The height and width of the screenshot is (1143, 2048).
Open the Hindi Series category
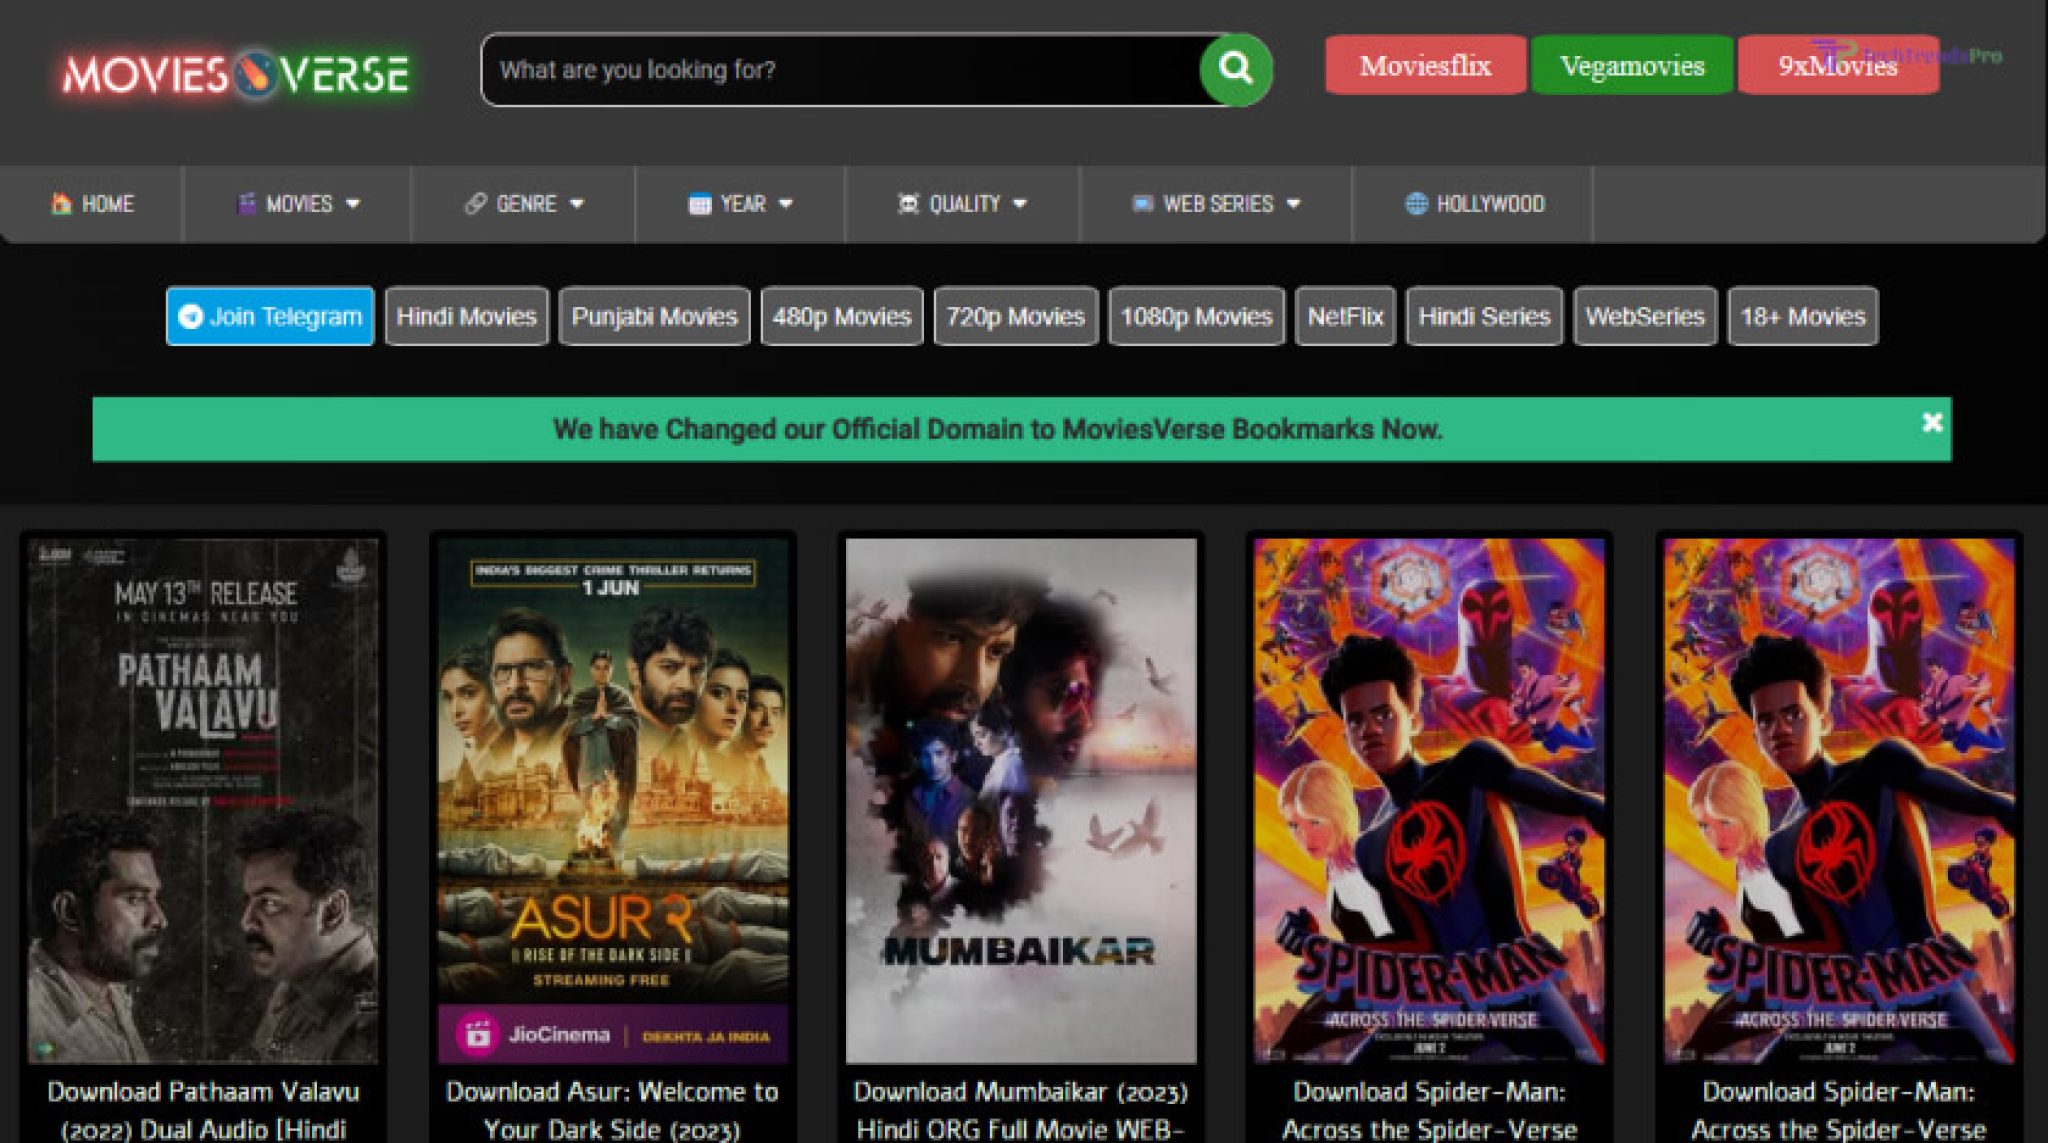pyautogui.click(x=1484, y=316)
